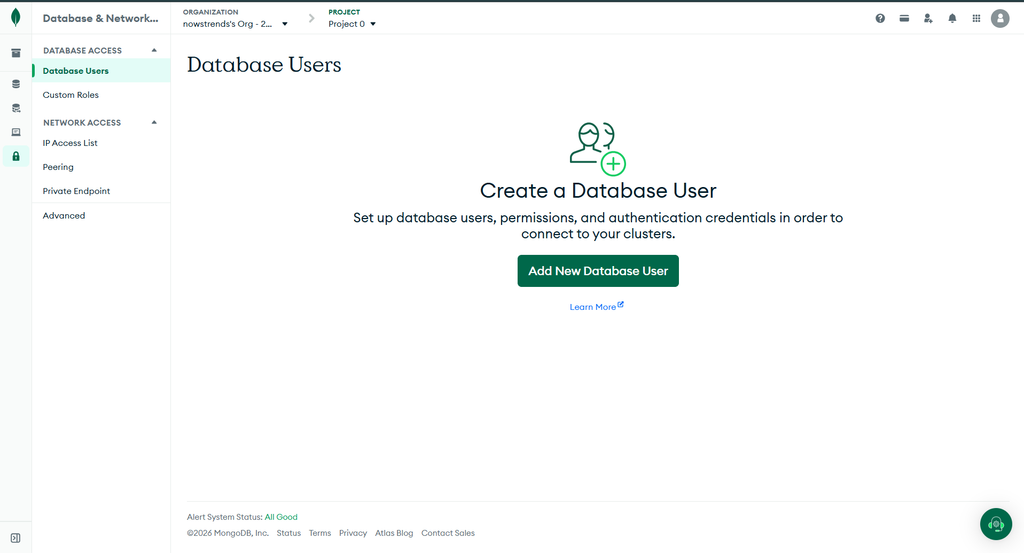Click the Create Database User illustration
This screenshot has height=553, width=1024.
tap(598, 149)
